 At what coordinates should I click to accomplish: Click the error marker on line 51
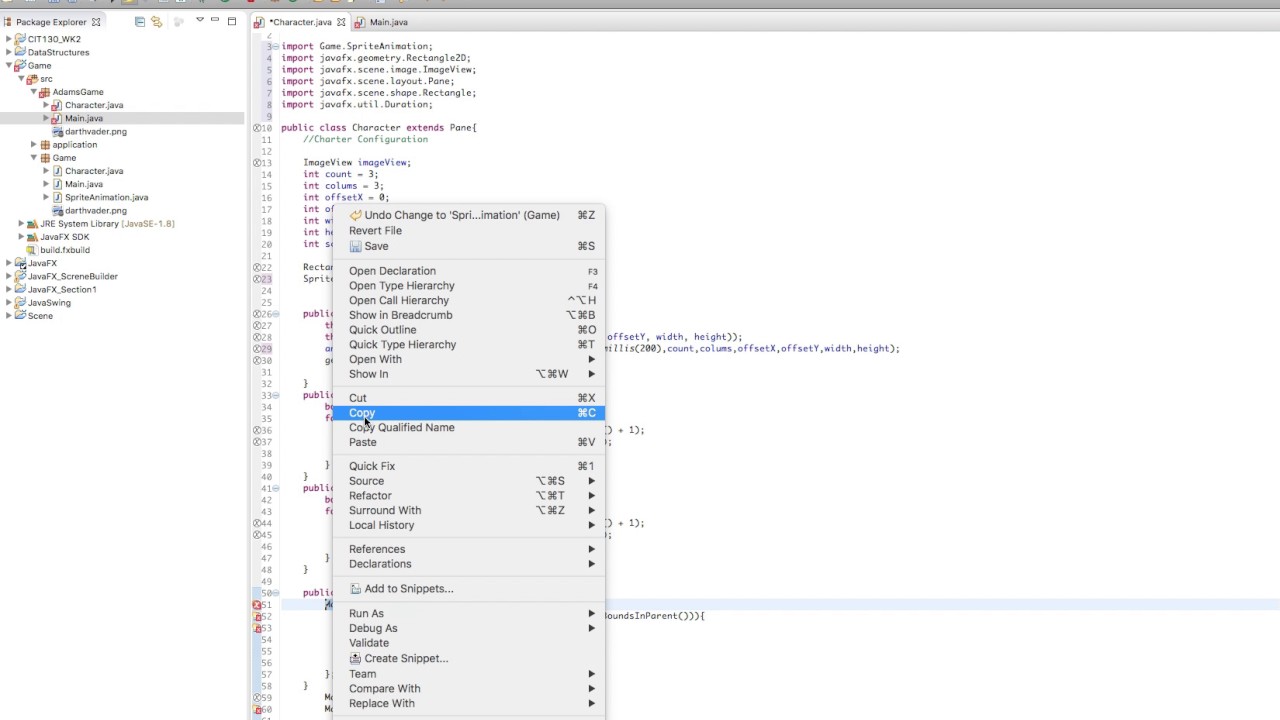pos(257,605)
